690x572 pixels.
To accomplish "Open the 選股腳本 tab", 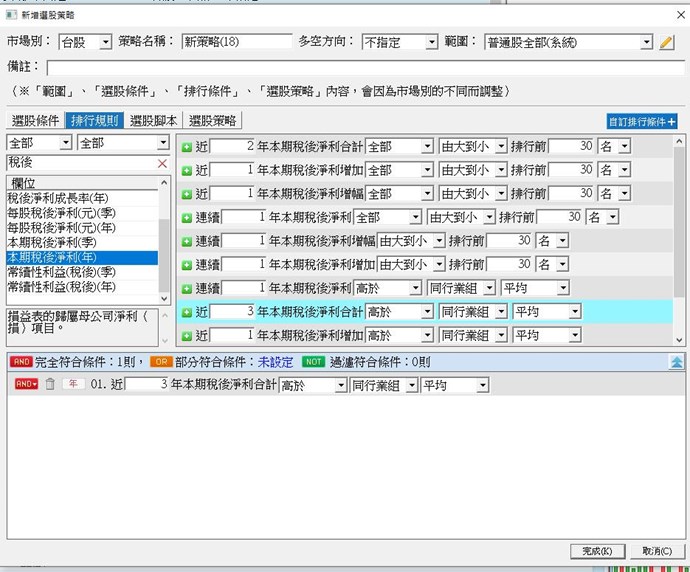I will click(x=154, y=121).
